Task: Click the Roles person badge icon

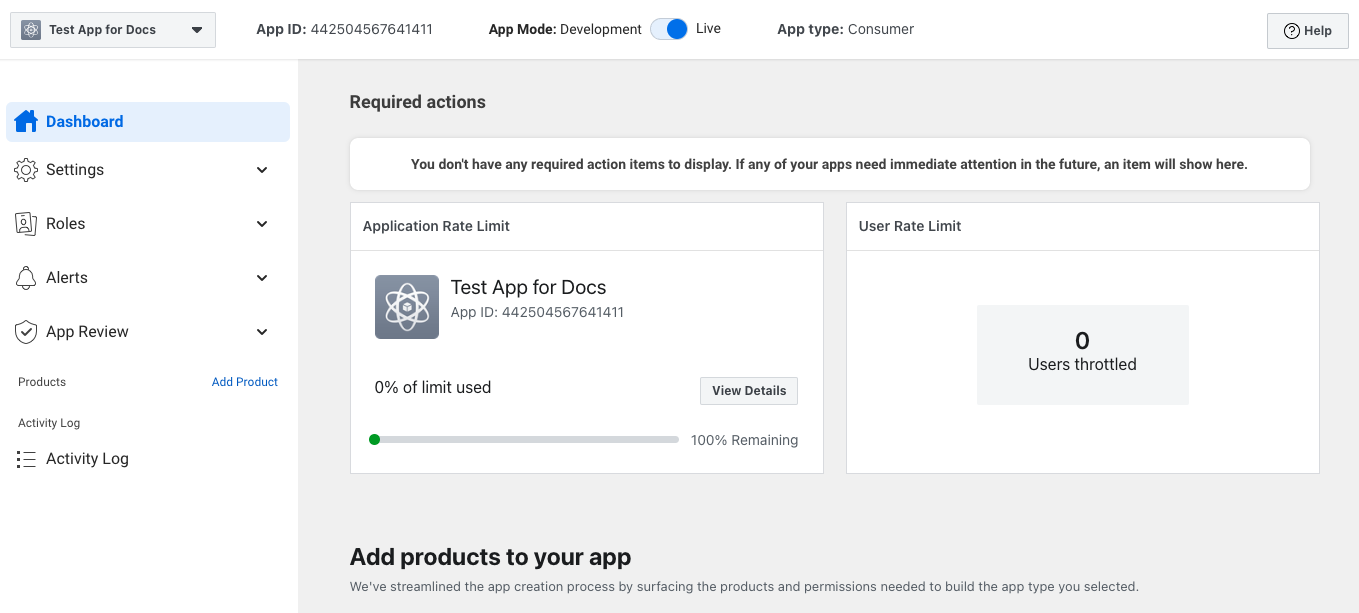Action: click(26, 224)
